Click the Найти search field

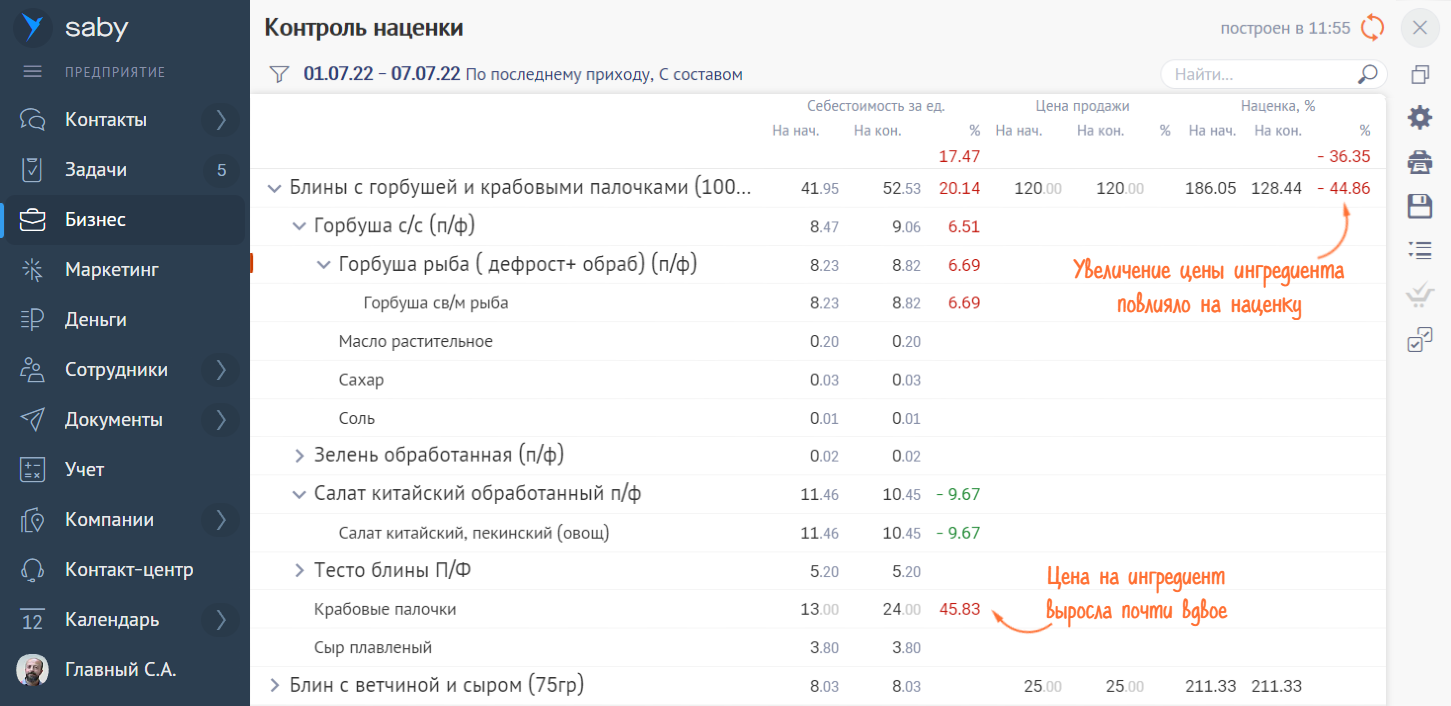click(x=1260, y=74)
